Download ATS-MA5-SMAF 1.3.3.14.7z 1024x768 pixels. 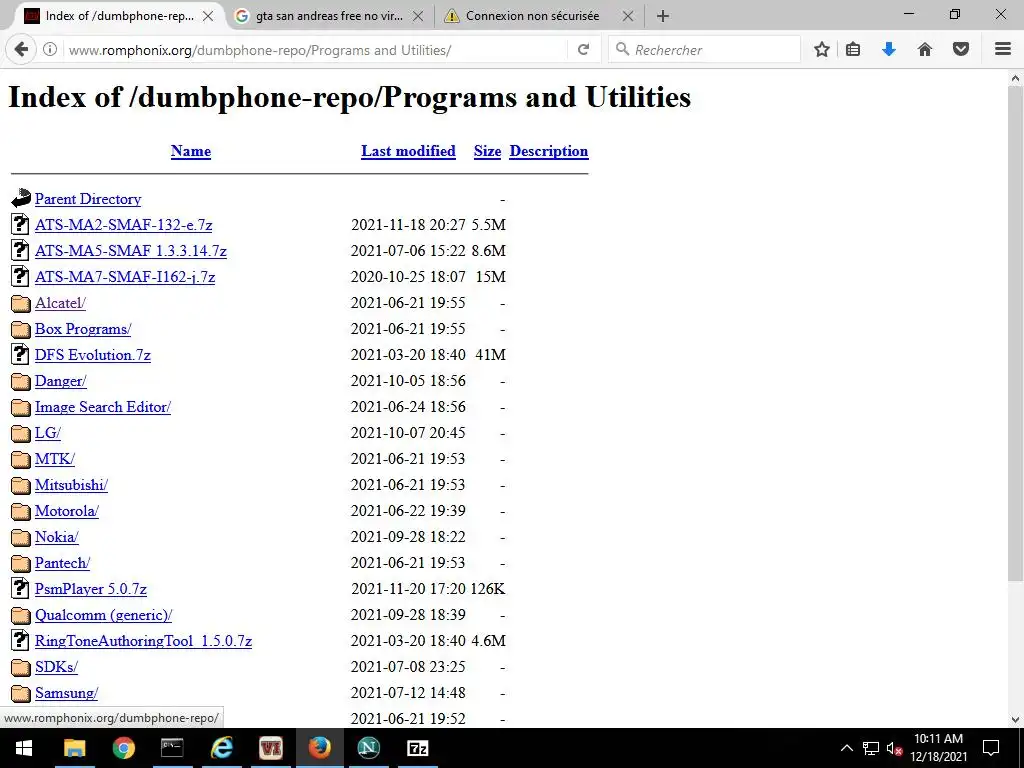click(x=131, y=251)
